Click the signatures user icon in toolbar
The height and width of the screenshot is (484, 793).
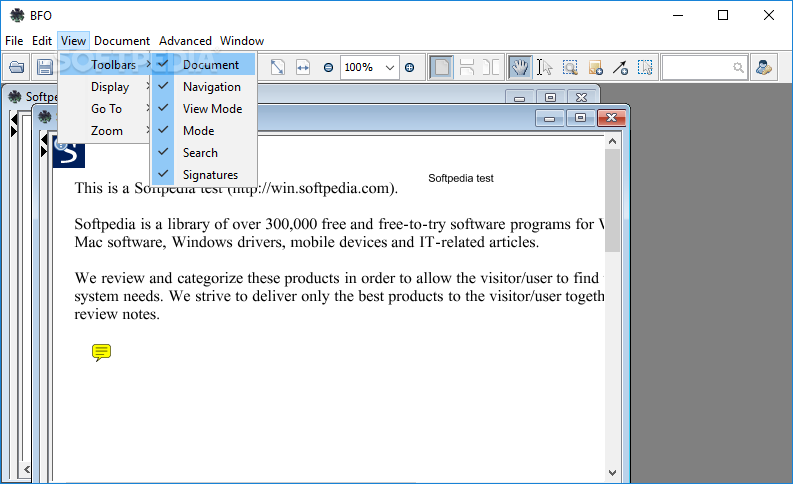(x=764, y=67)
